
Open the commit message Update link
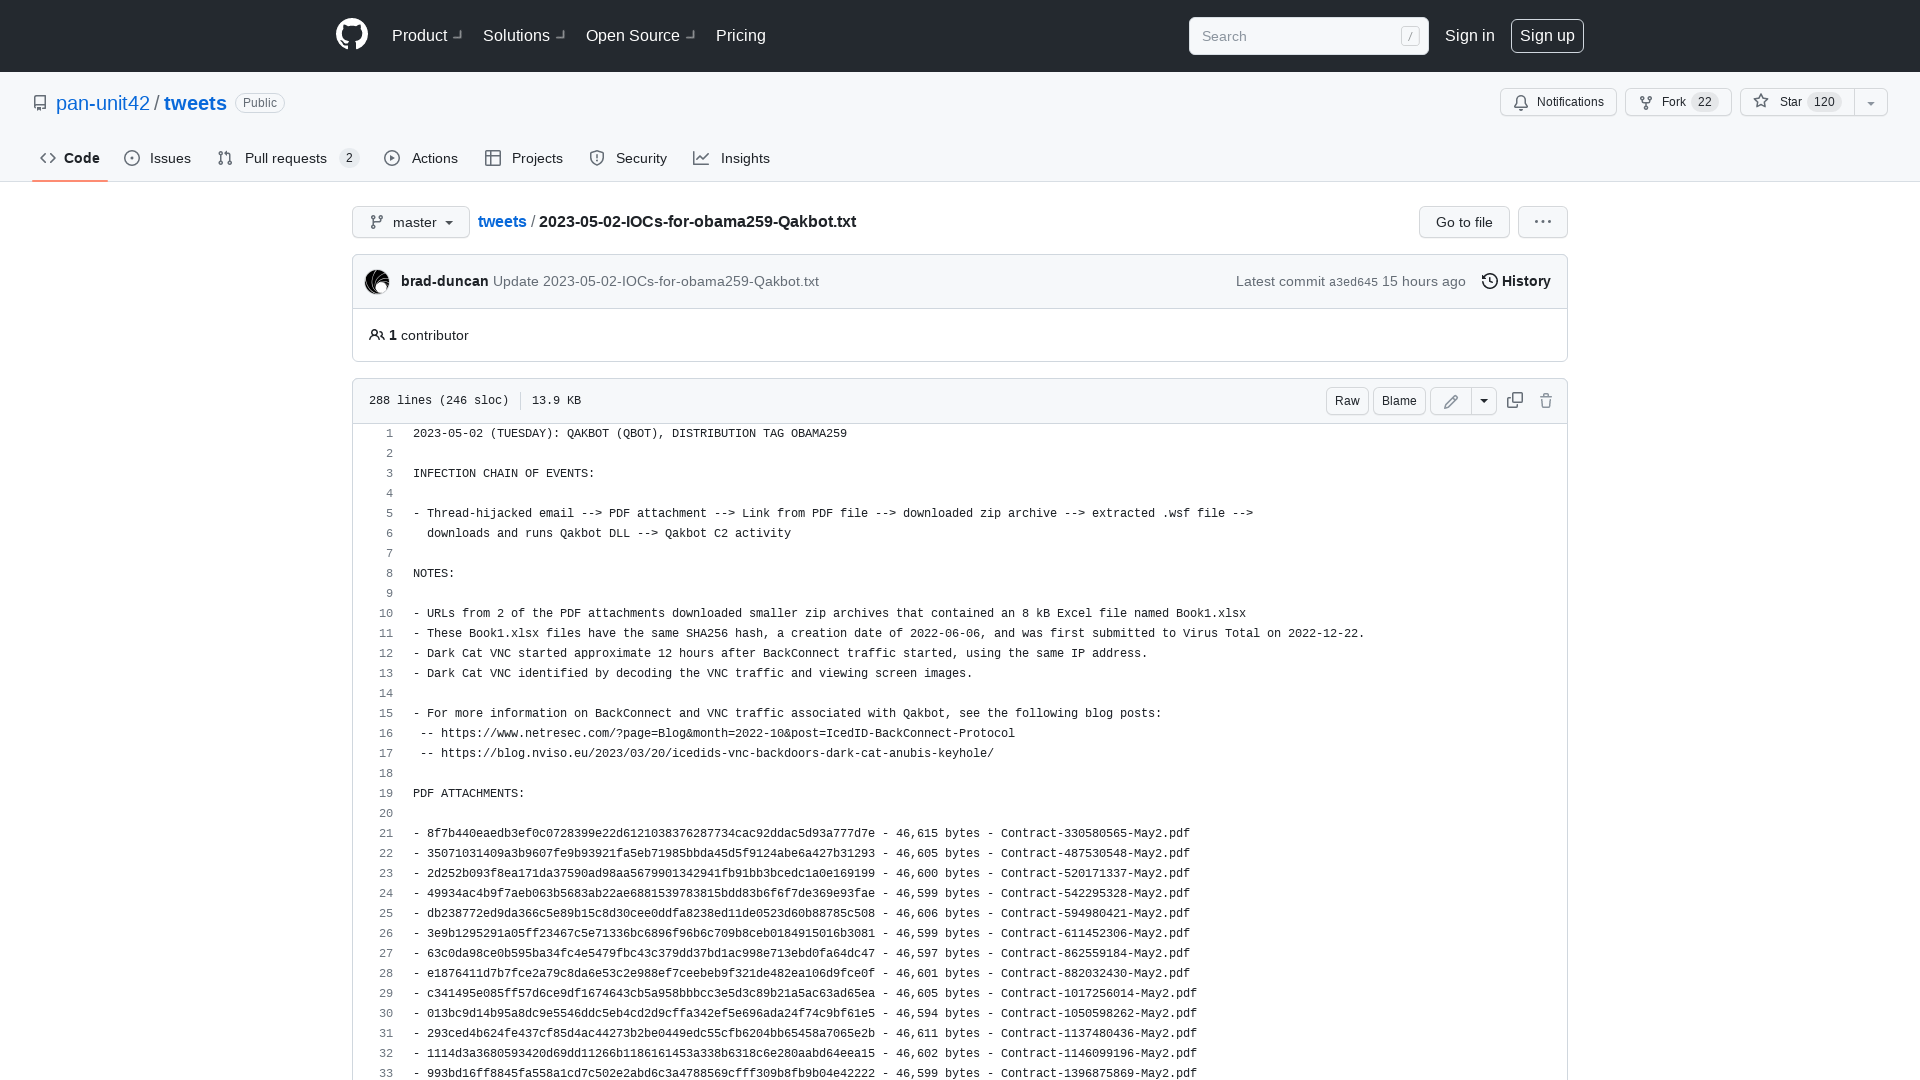point(656,281)
